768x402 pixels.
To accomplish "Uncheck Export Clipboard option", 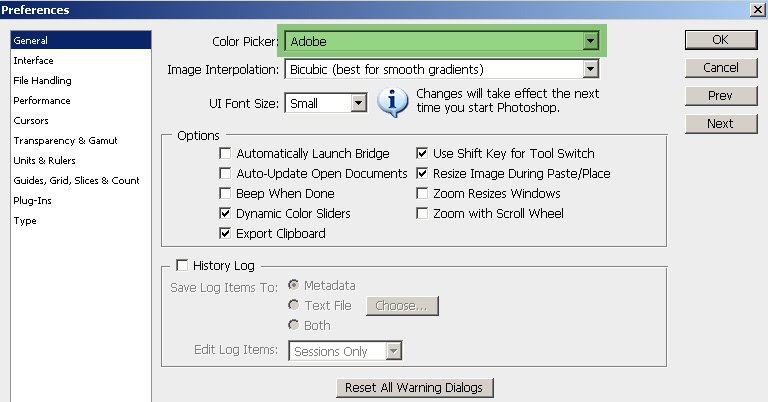I will pos(226,234).
